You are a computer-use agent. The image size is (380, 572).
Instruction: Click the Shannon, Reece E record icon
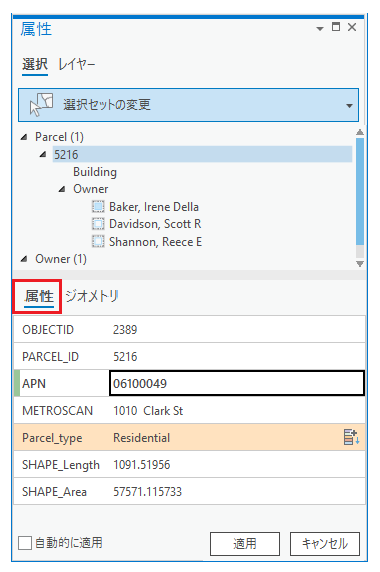point(98,241)
